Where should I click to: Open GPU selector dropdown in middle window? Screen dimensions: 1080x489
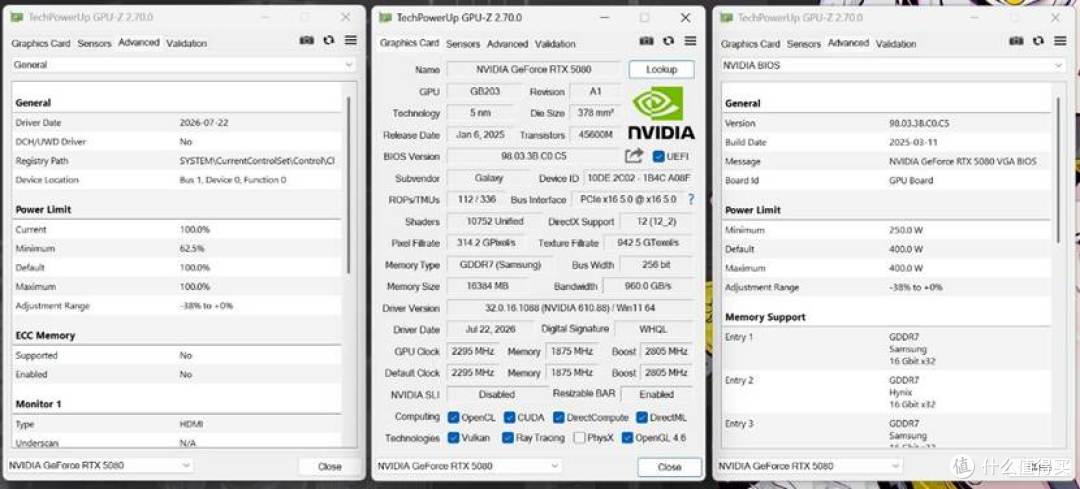click(x=469, y=466)
